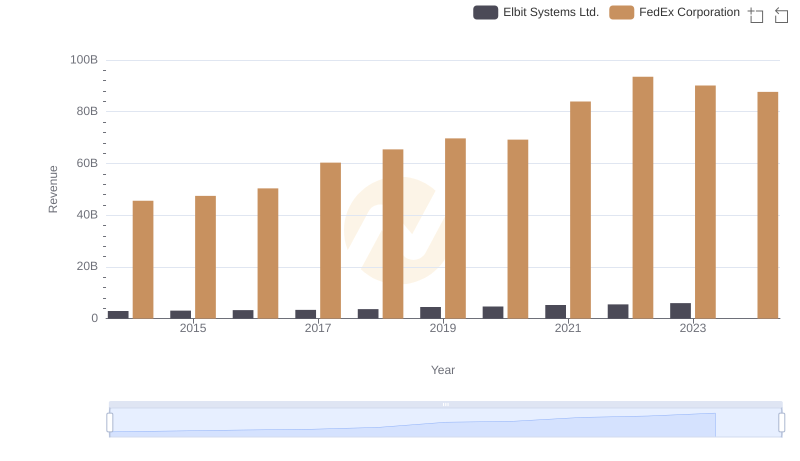Screen dimensions: 800x461
Task: Grab the left handle of the zoom slider
Action: pyautogui.click(x=110, y=423)
